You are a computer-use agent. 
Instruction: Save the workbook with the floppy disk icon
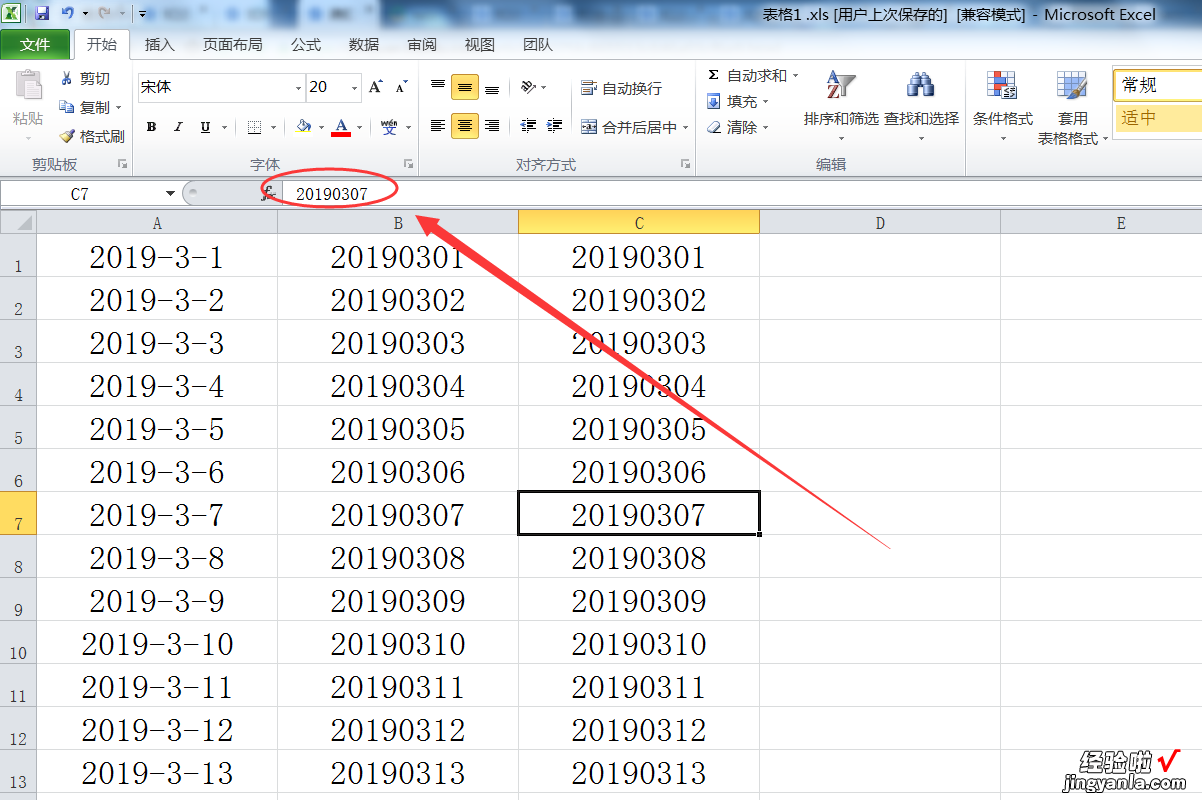[42, 14]
